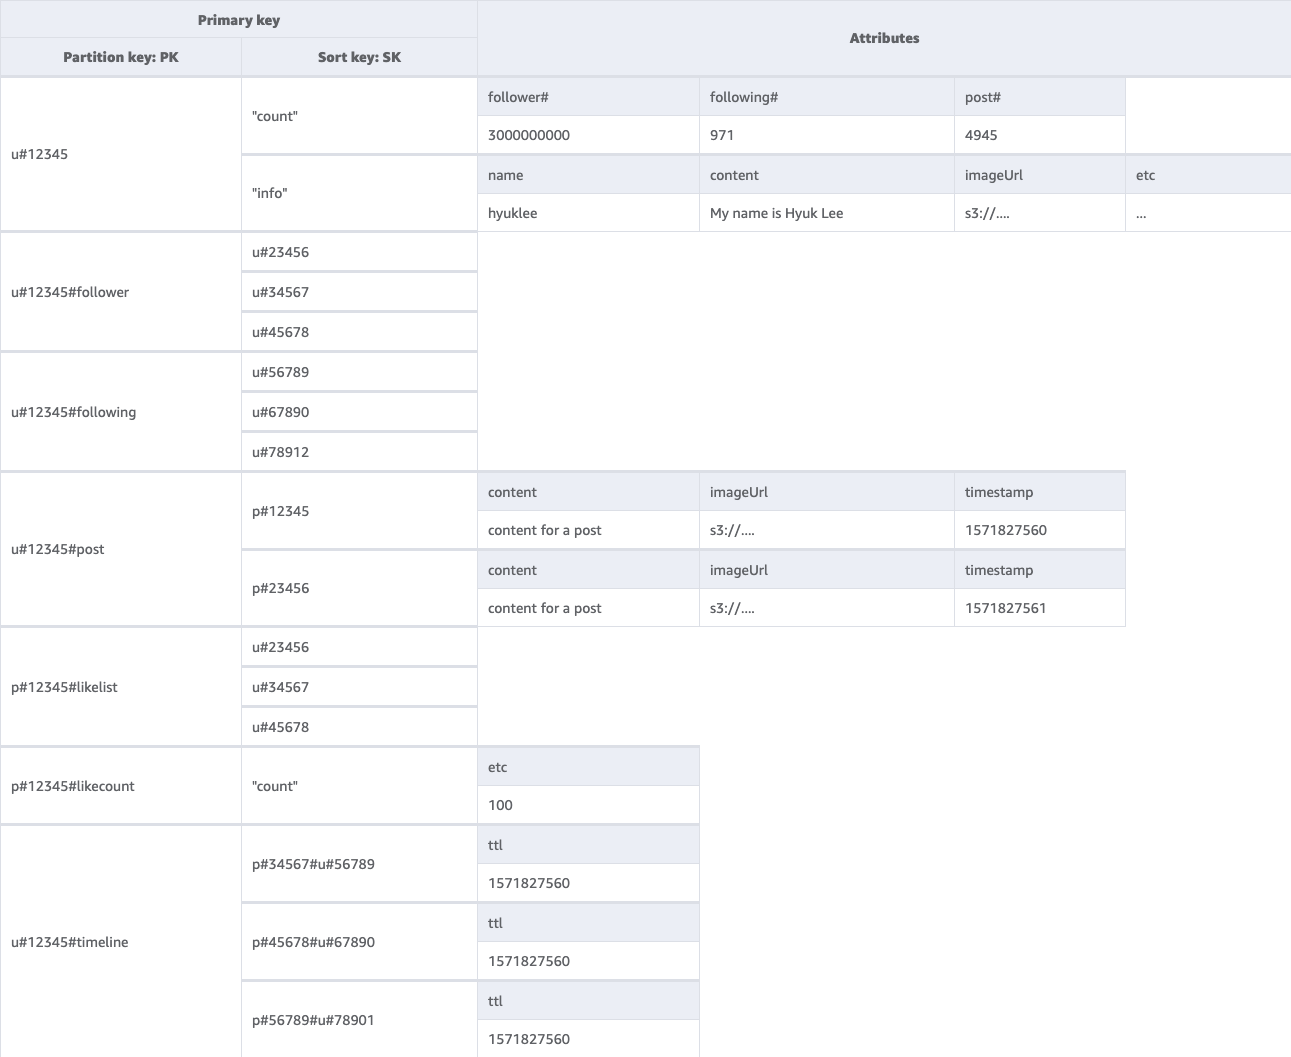This screenshot has width=1291, height=1057.
Task: Click the p#56789#u#78901 sort key cell
Action: [312, 1020]
